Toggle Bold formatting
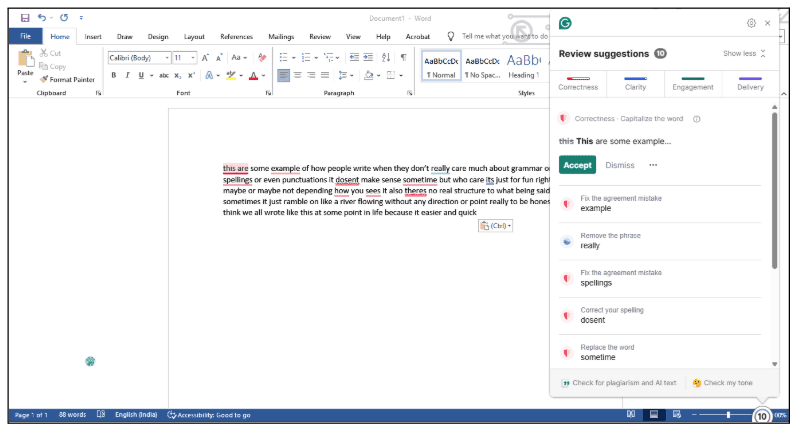 click(114, 76)
